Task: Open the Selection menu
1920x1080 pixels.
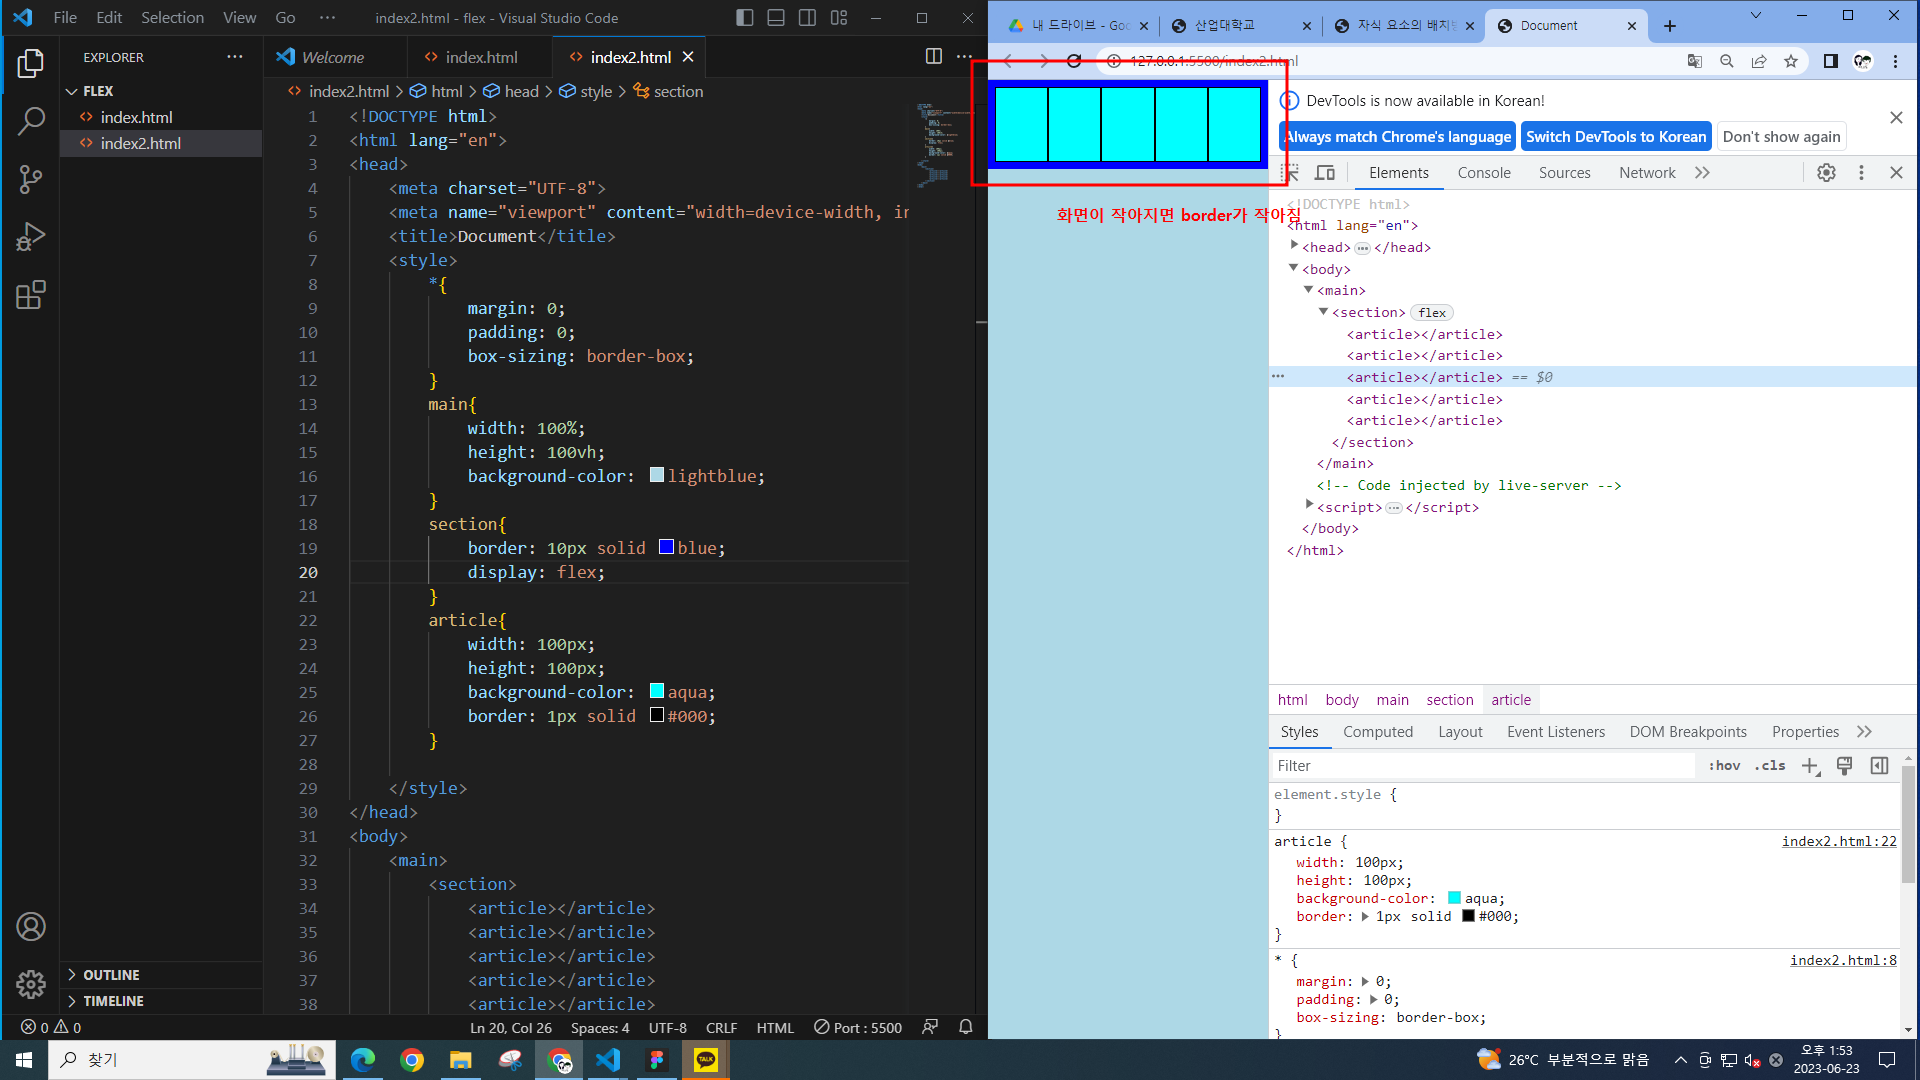Action: click(172, 17)
